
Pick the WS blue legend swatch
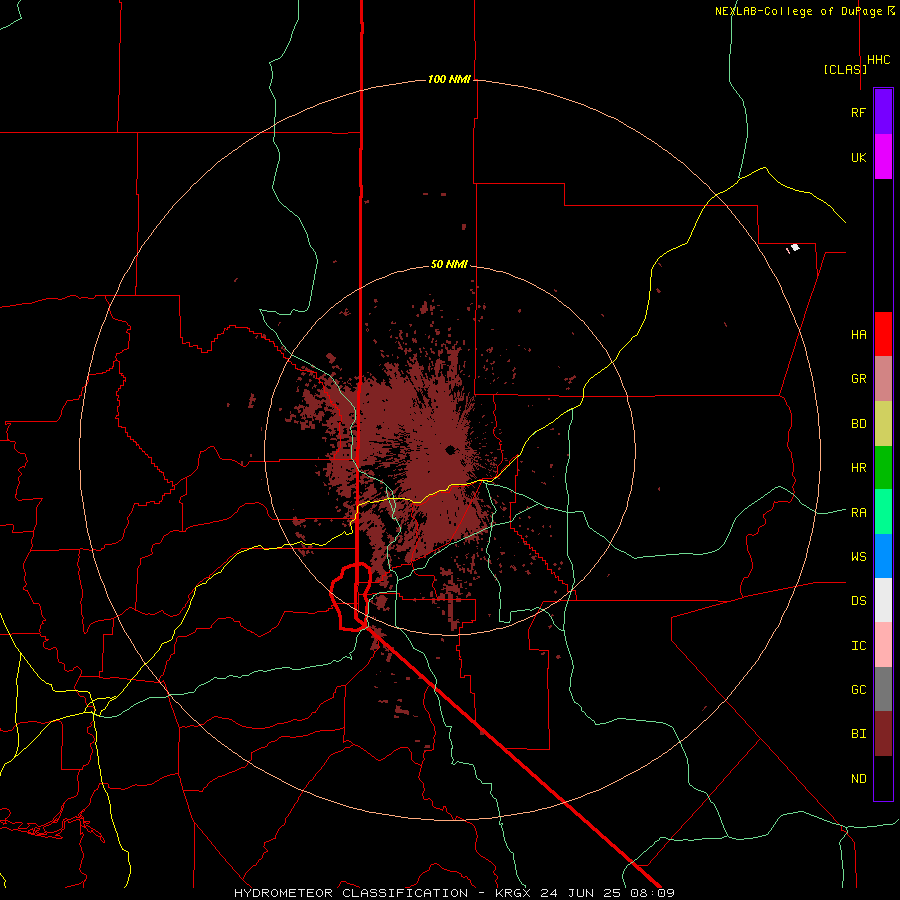tap(883, 556)
